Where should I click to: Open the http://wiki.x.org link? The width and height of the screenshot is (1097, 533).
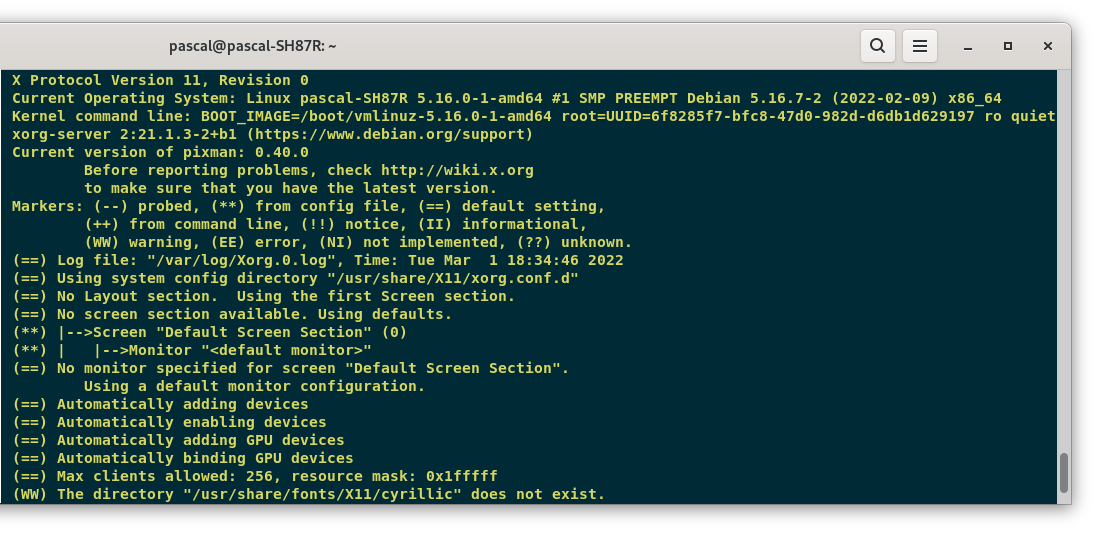458,170
